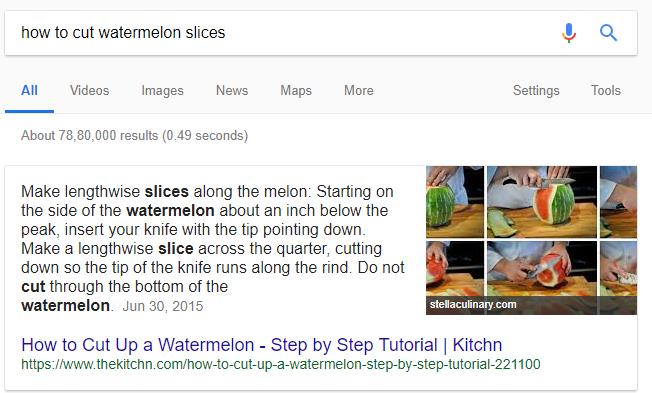Click inside the search query input field
Screen dimensions: 652x393
pyautogui.click(x=283, y=33)
